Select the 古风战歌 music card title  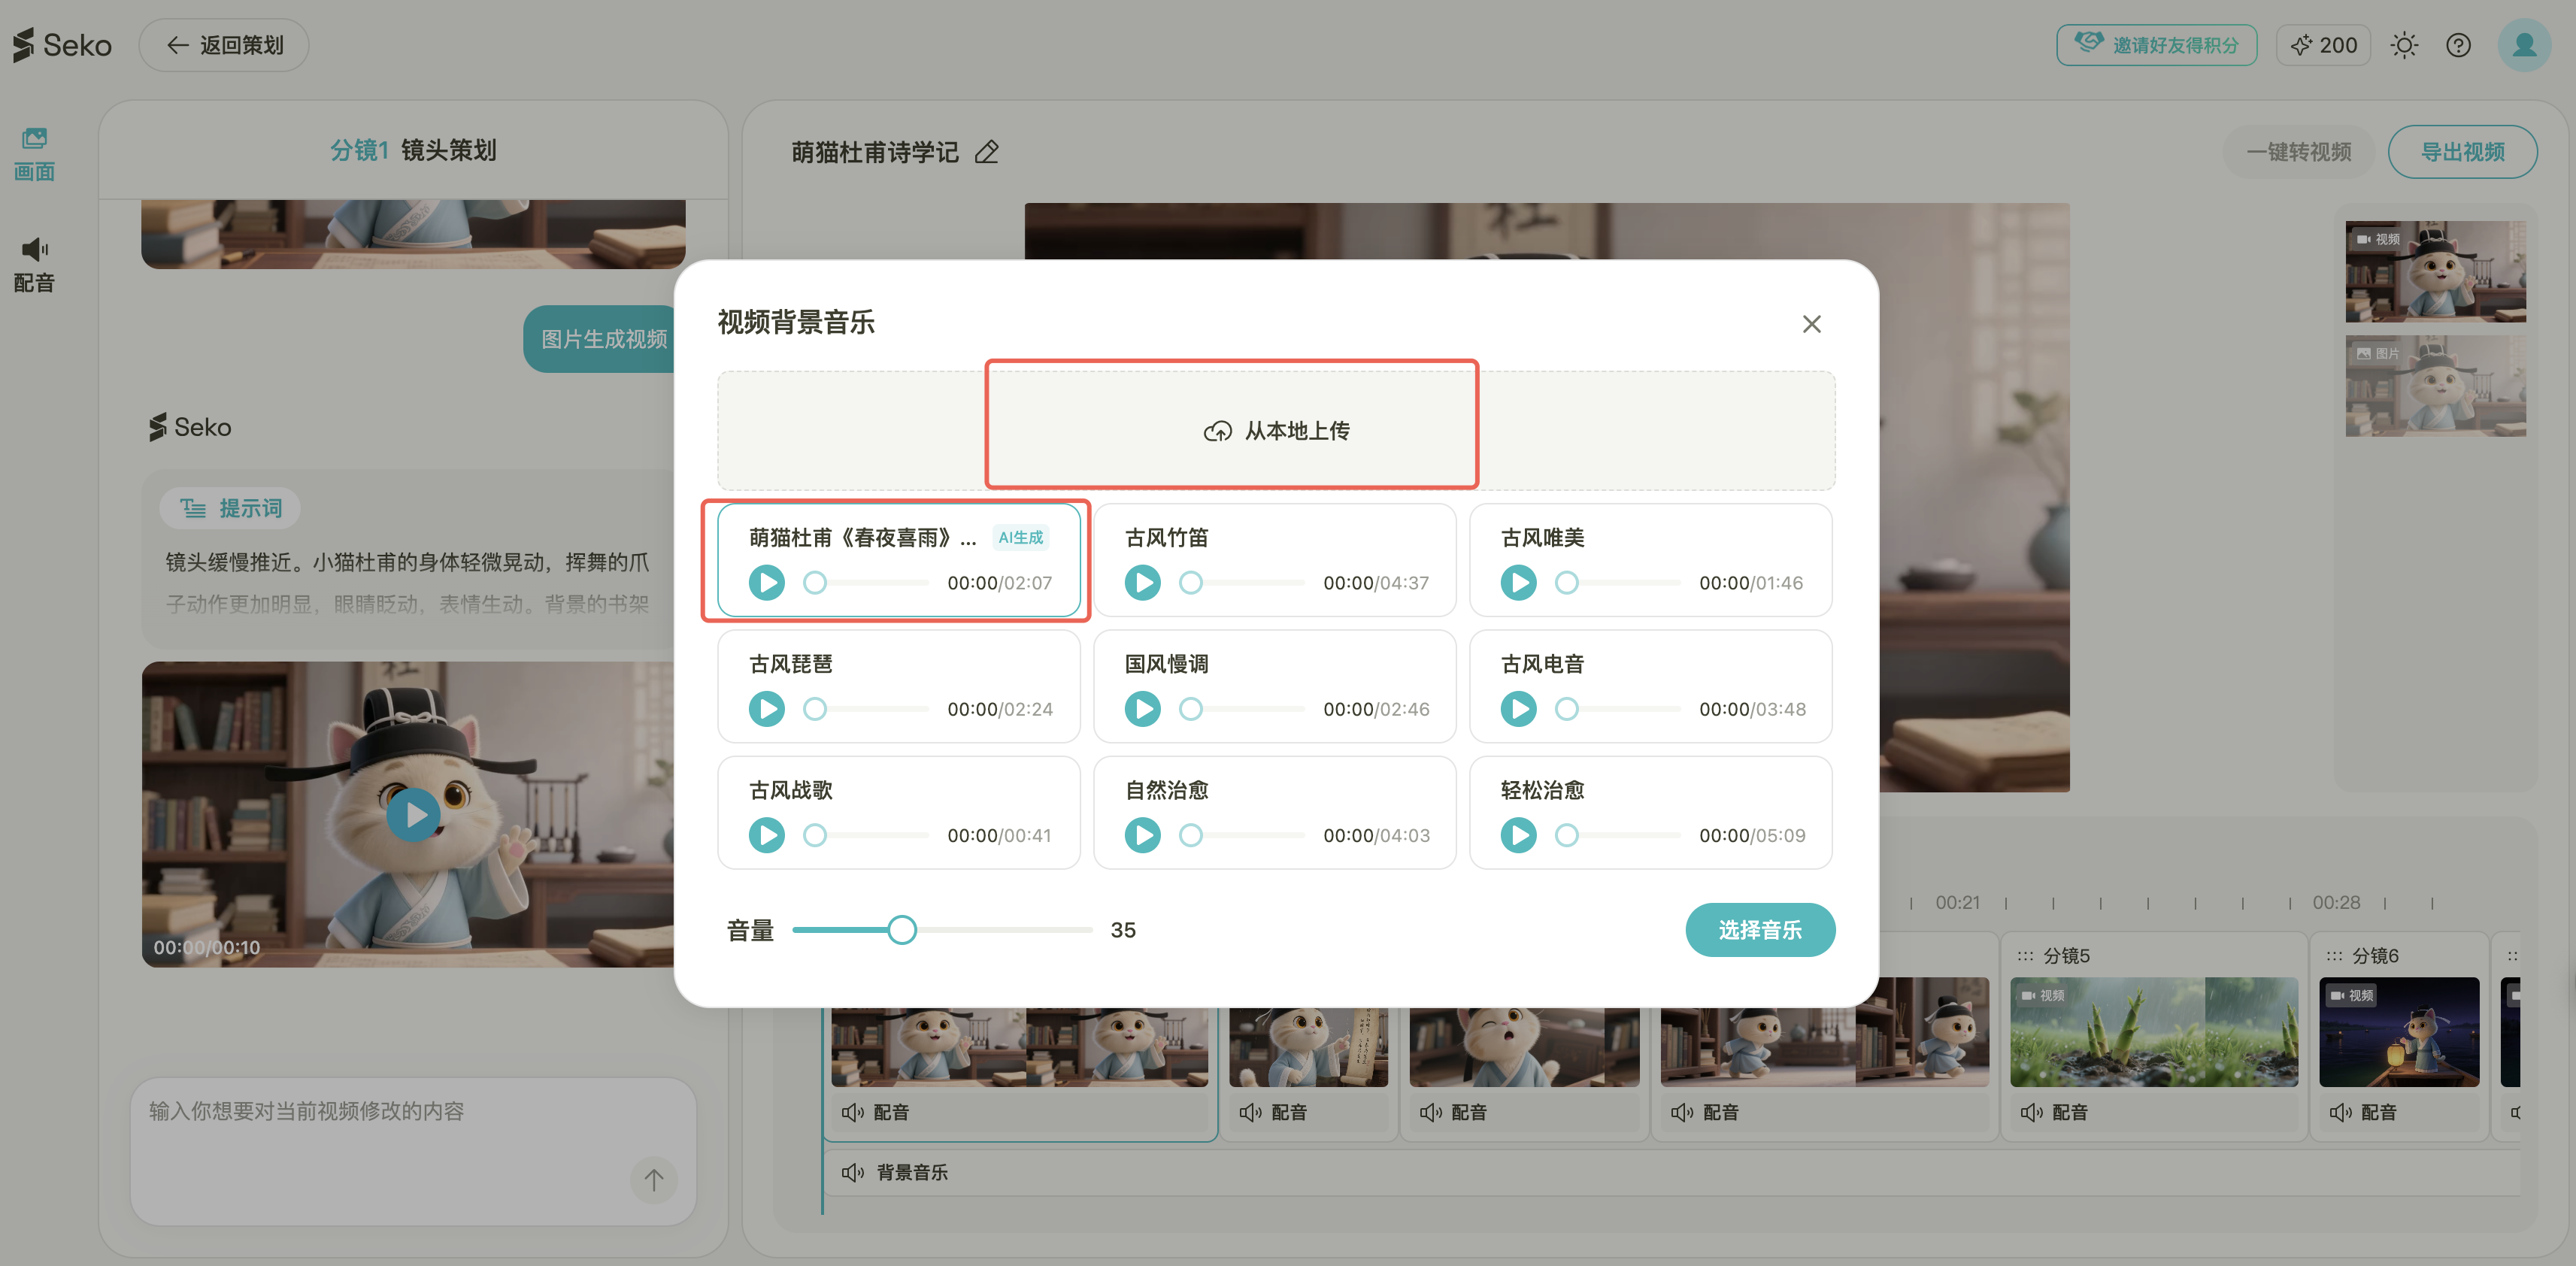point(790,790)
